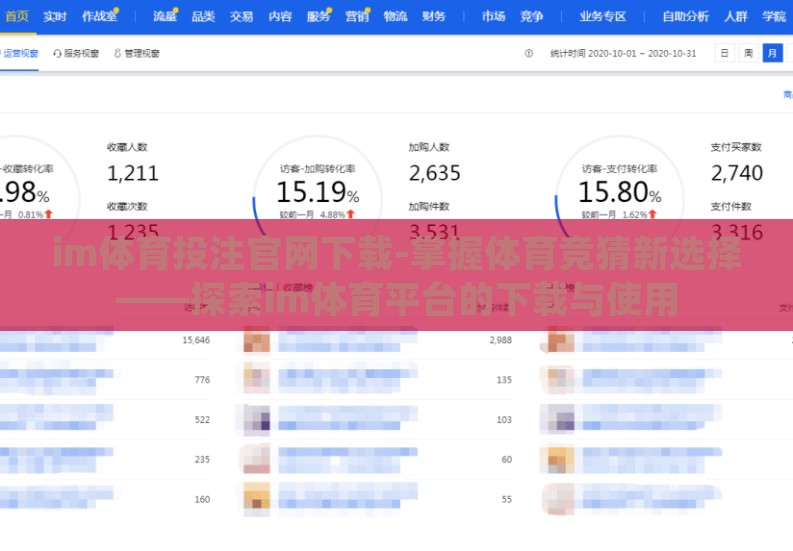
Task: Click the headset icon beside 服务视窗
Action: (57, 53)
